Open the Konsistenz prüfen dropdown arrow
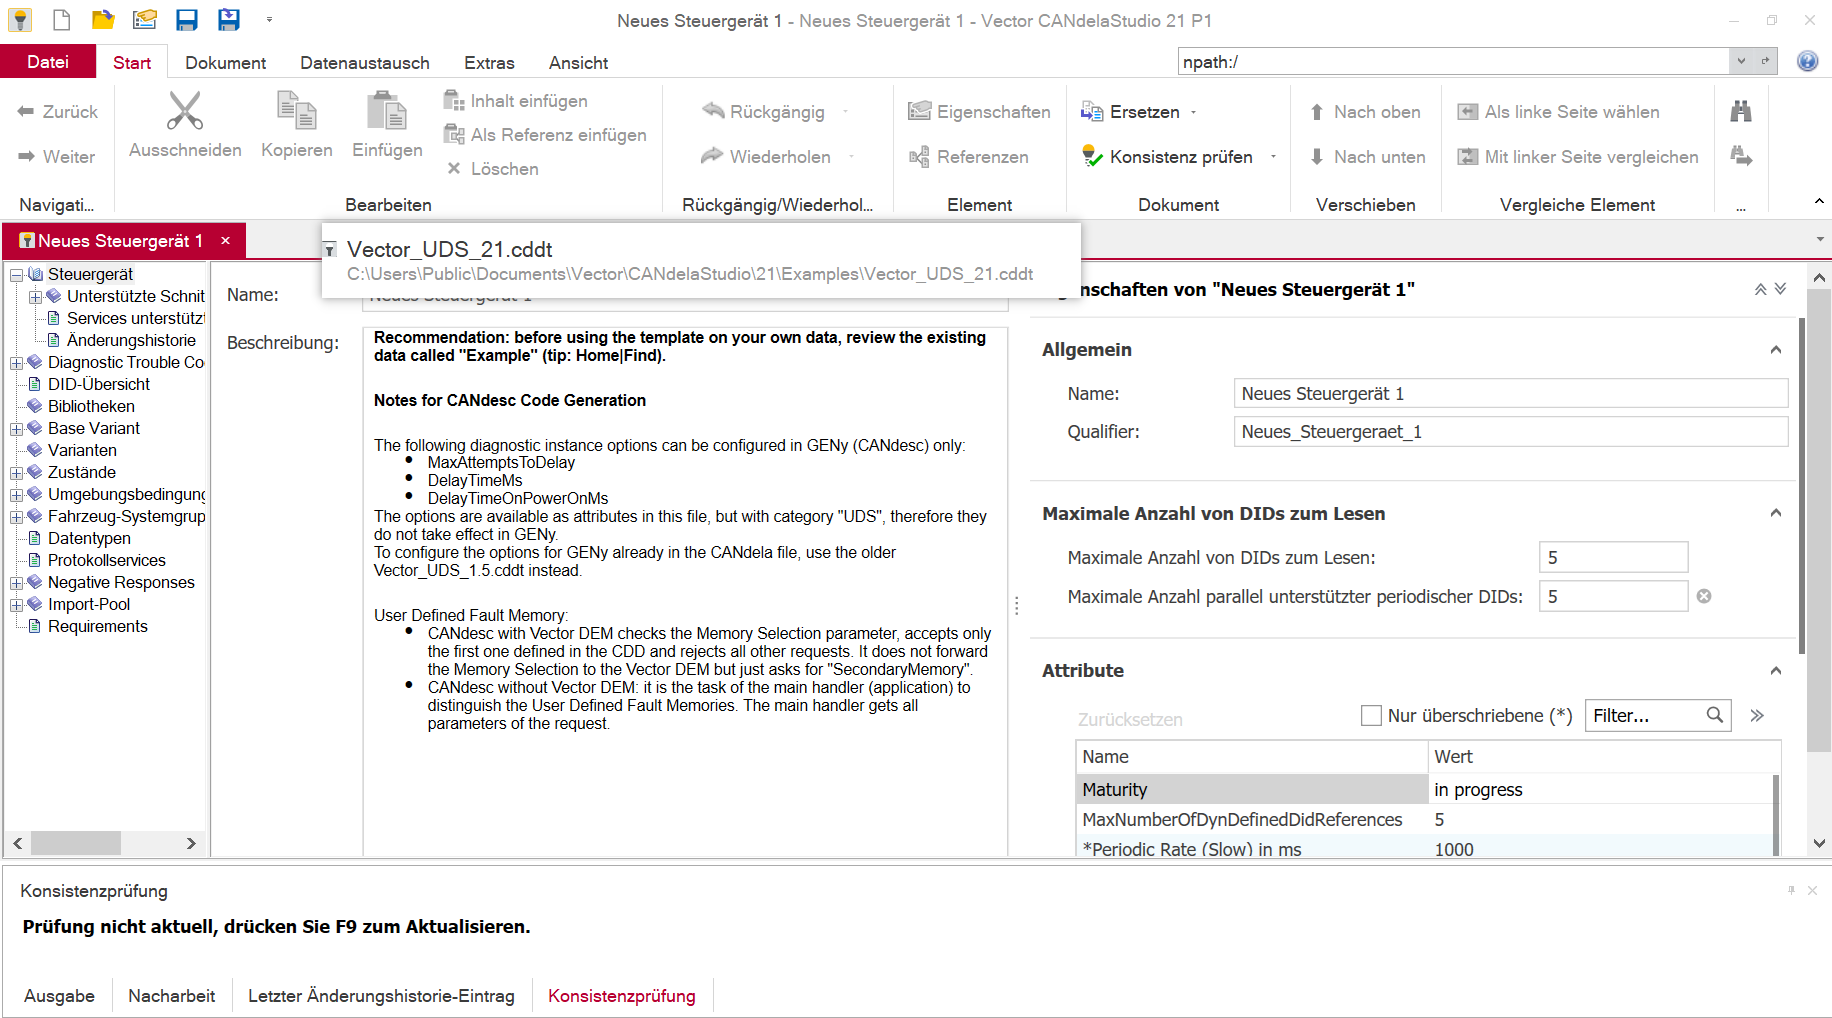 point(1273,157)
